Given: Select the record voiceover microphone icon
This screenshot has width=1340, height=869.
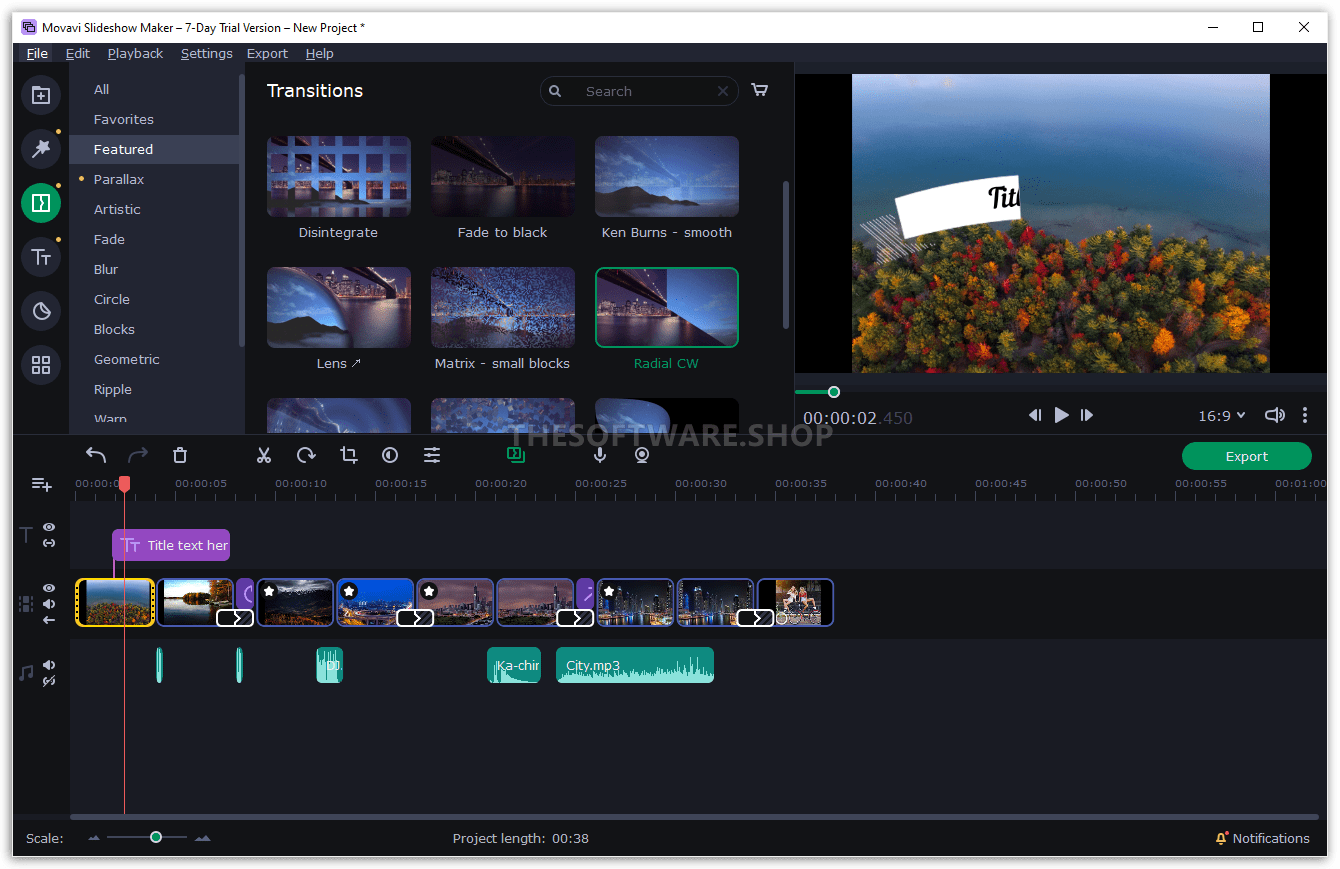Looking at the screenshot, I should click(x=600, y=454).
